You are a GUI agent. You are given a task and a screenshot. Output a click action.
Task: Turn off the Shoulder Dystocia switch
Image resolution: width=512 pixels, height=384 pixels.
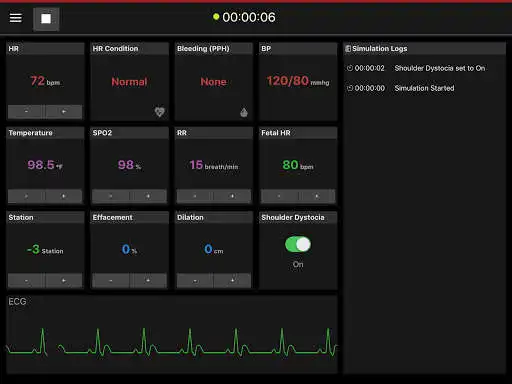click(298, 244)
